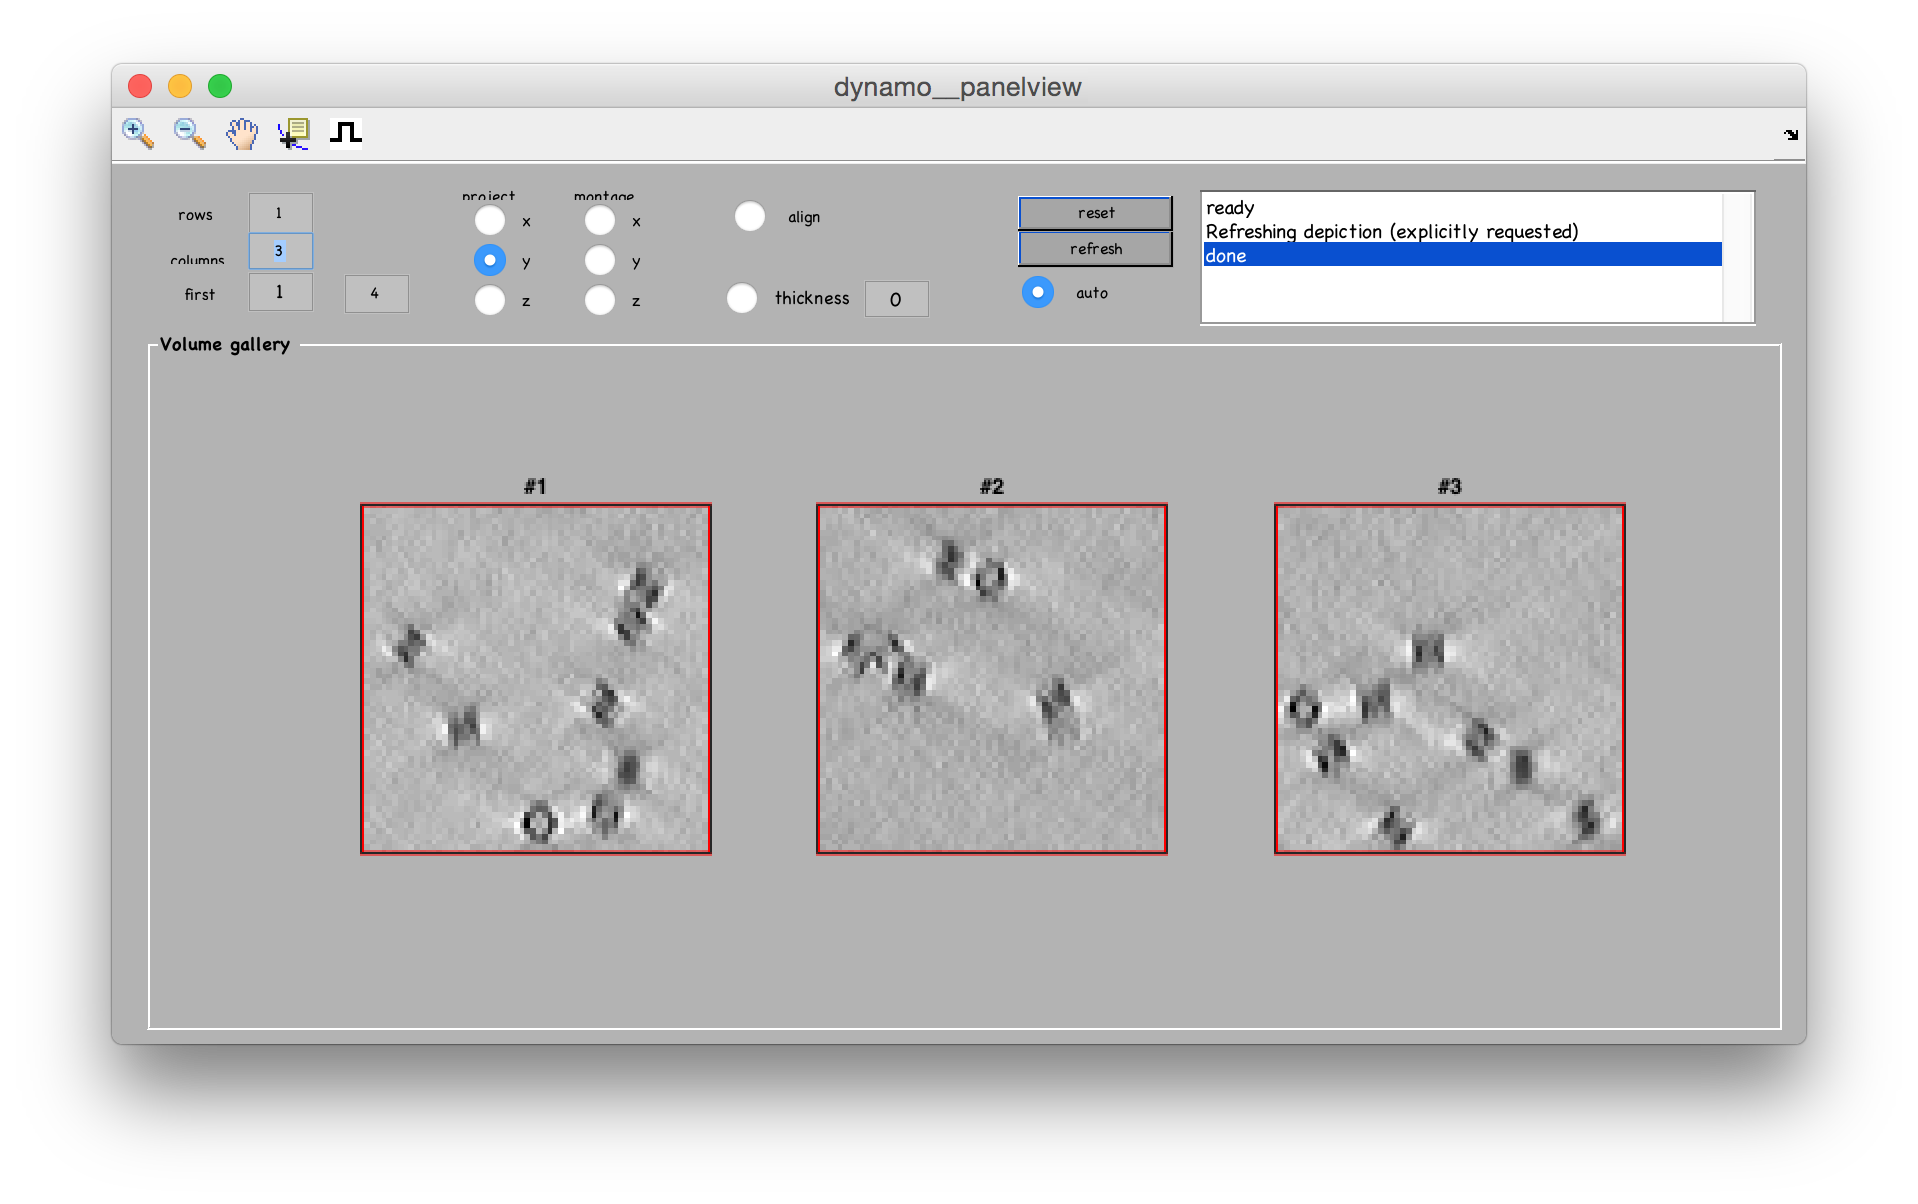This screenshot has width=1918, height=1204.
Task: Minimize the window with yellow button
Action: [x=180, y=86]
